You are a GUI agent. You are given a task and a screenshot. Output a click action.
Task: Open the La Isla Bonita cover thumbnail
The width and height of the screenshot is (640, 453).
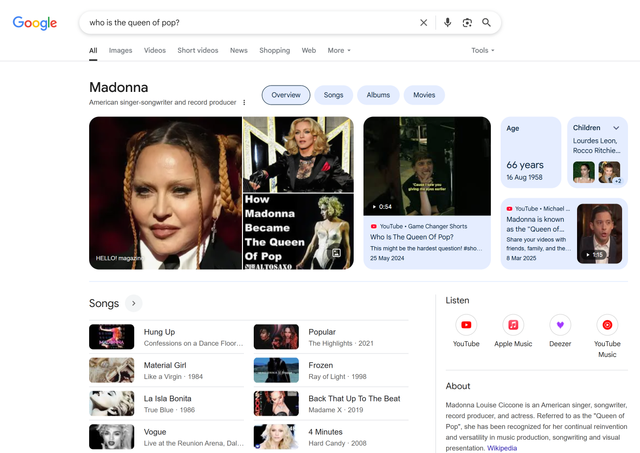[x=111, y=403]
